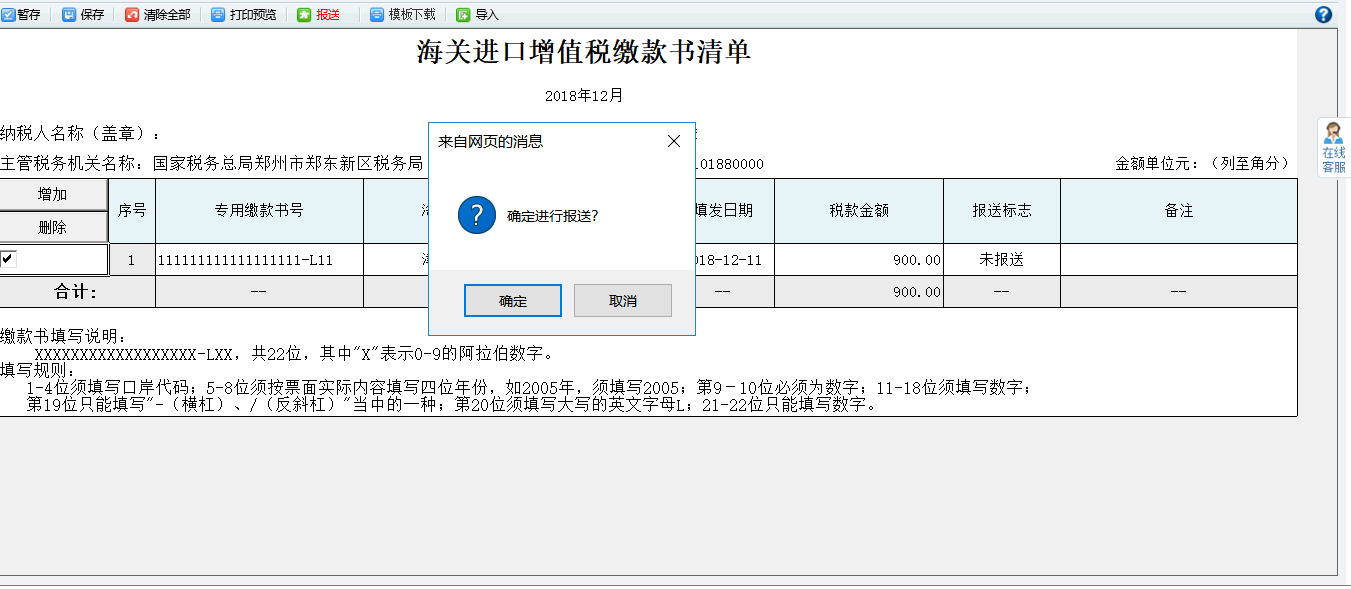The image size is (1351, 589).
Task: Open 打印预览 (print preview)
Action: 240,14
